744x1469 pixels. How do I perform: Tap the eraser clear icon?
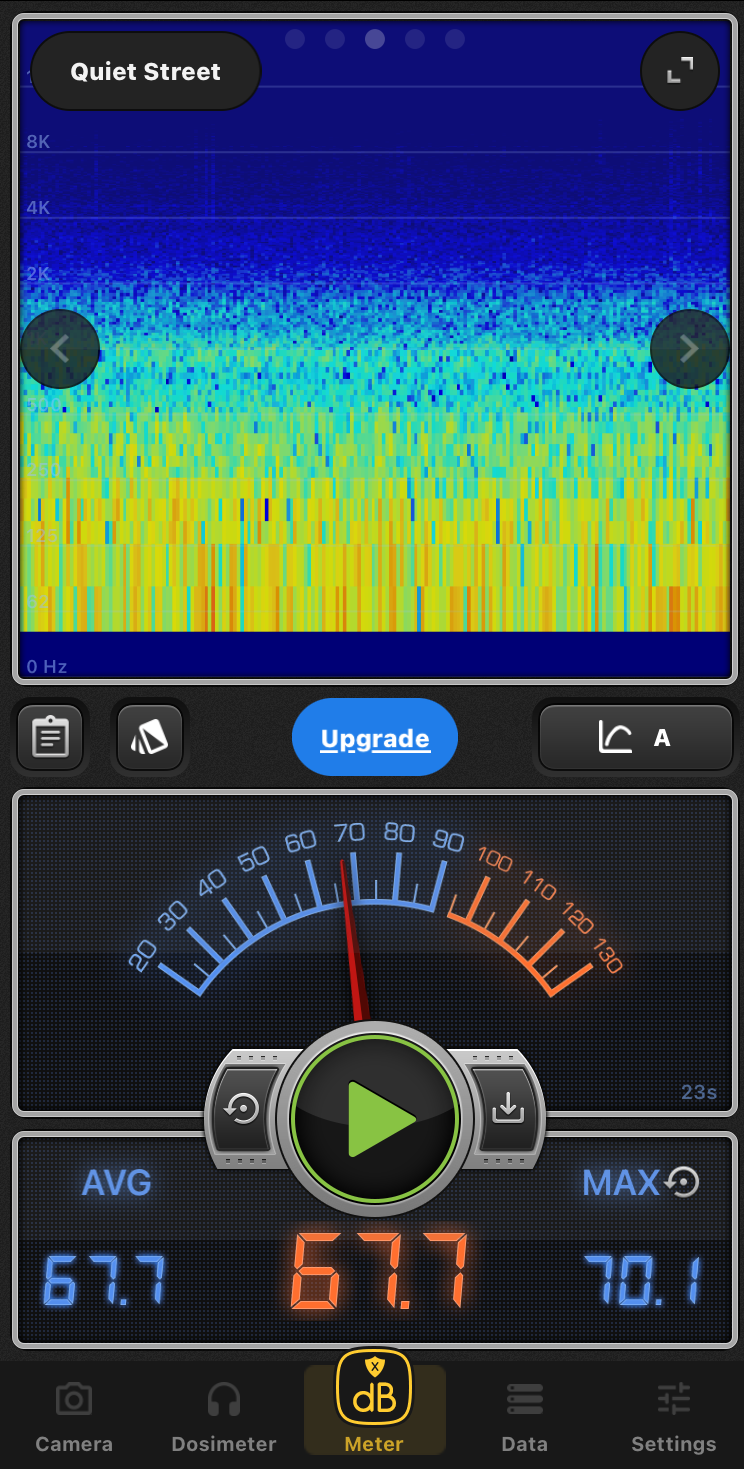click(x=149, y=738)
